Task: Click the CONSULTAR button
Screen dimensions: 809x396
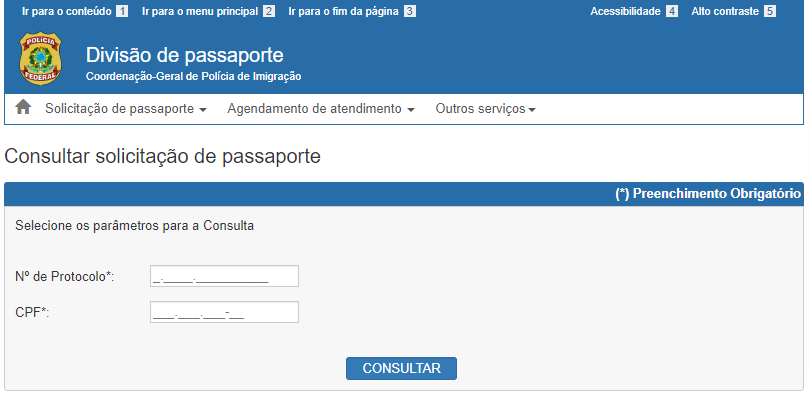Action: [401, 368]
